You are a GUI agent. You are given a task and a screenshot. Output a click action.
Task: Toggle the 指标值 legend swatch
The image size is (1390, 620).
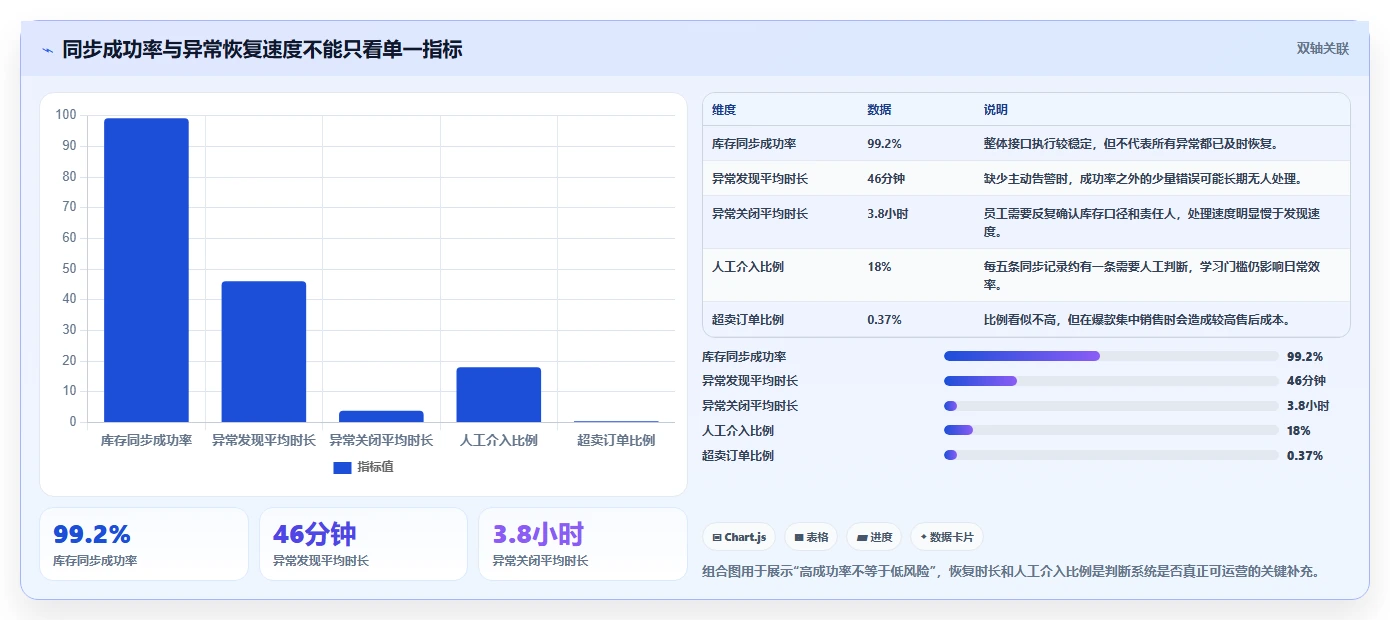(342, 467)
